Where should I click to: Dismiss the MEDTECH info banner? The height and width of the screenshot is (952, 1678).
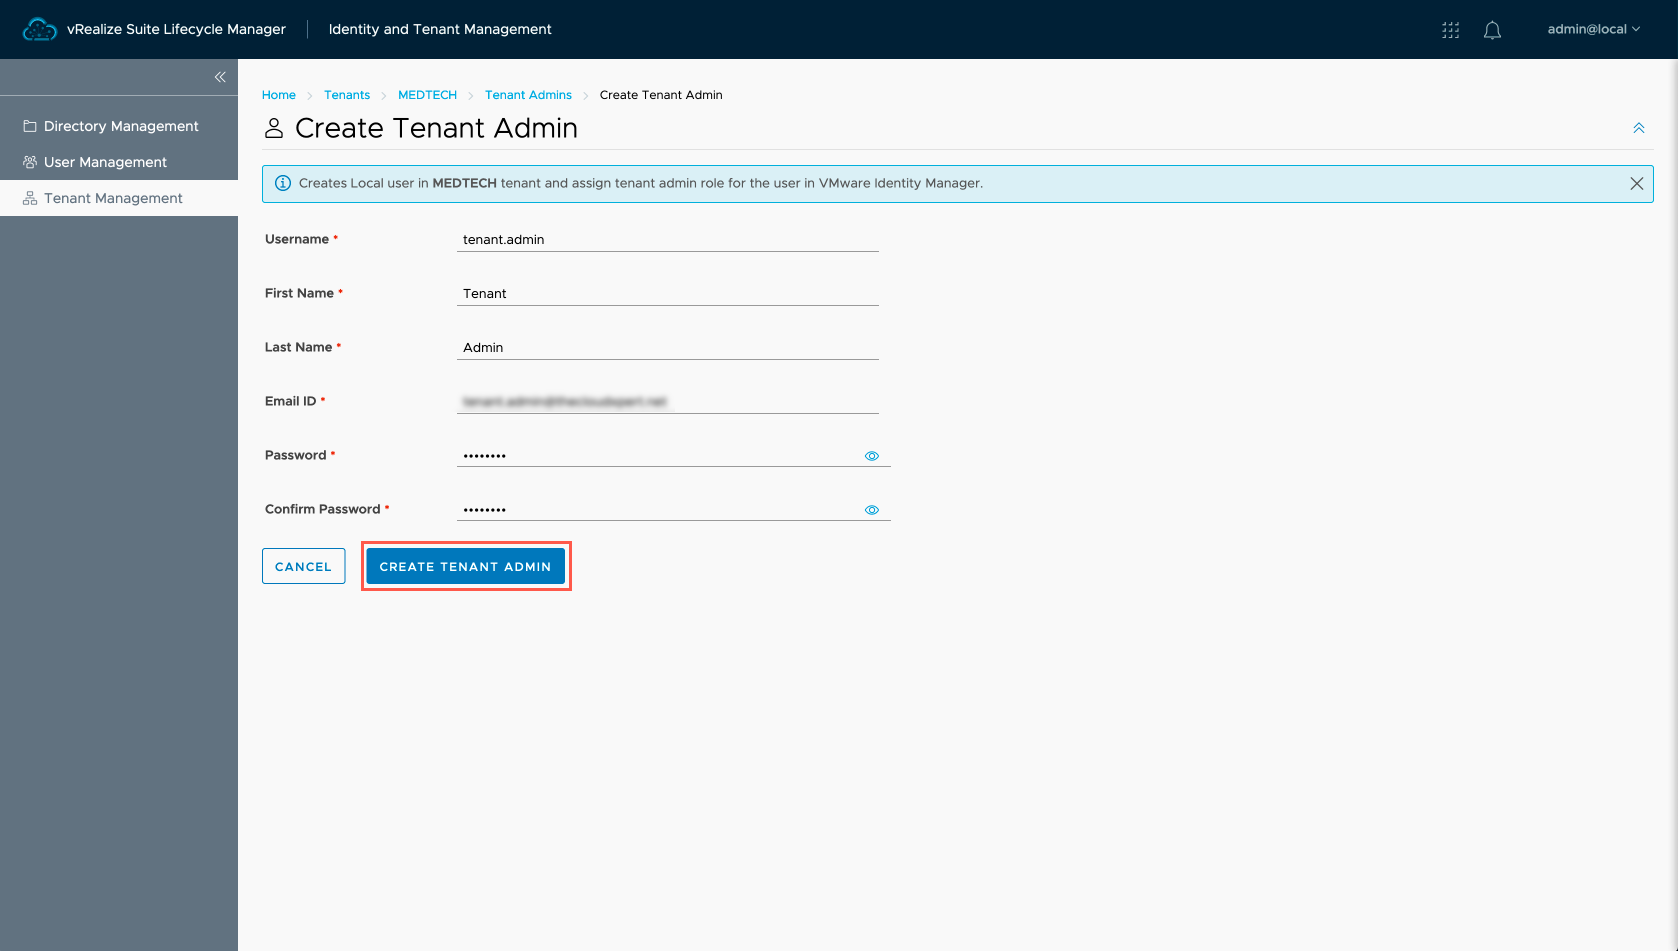(1636, 184)
